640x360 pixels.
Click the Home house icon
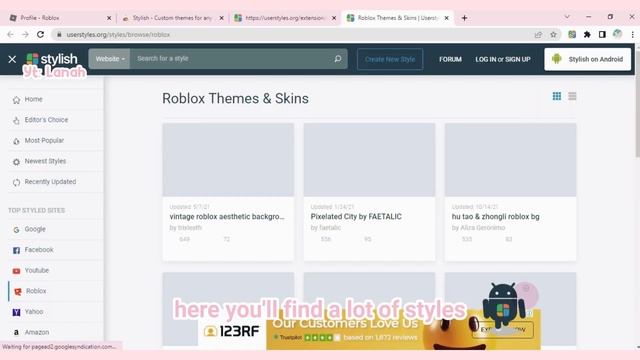tap(16, 100)
